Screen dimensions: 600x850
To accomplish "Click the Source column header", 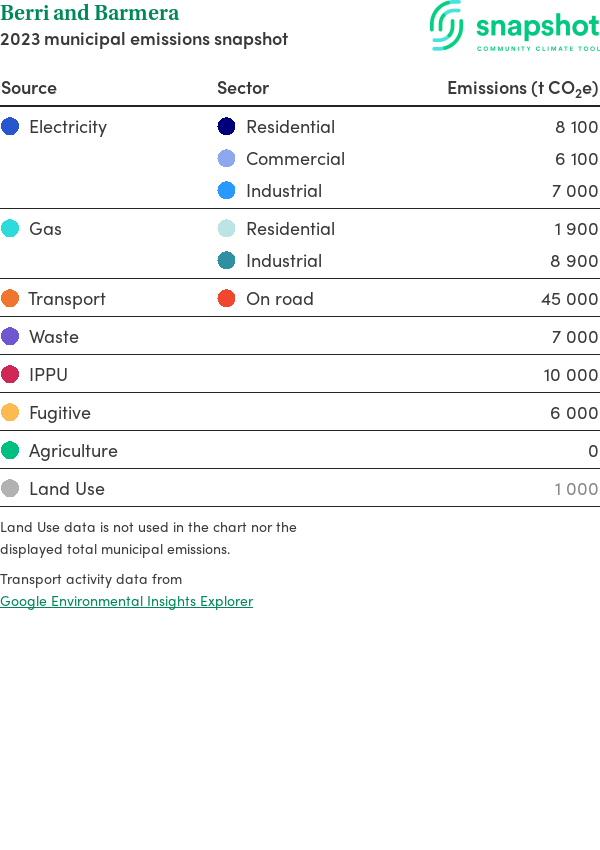I will point(29,88).
